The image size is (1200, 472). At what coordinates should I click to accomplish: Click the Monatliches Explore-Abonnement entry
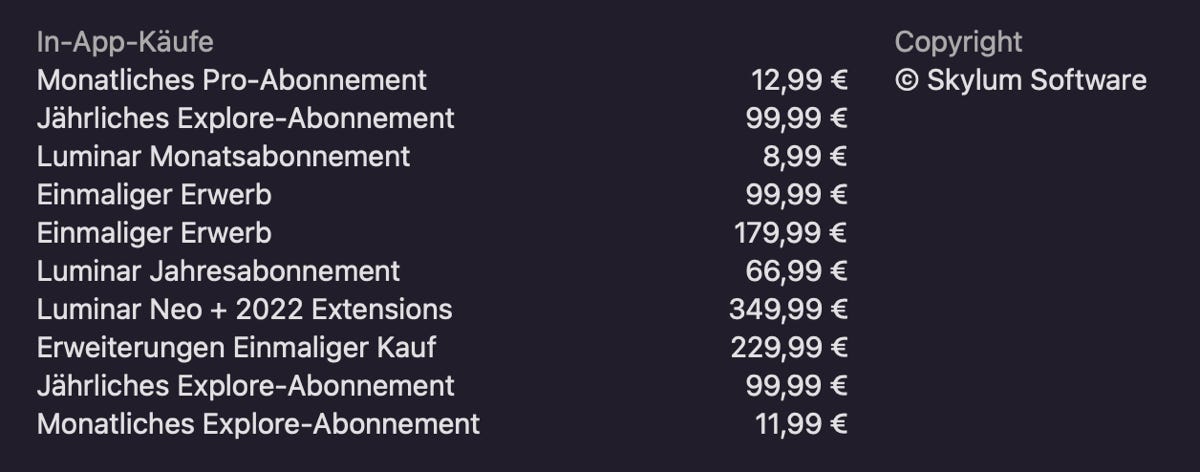click(x=258, y=424)
